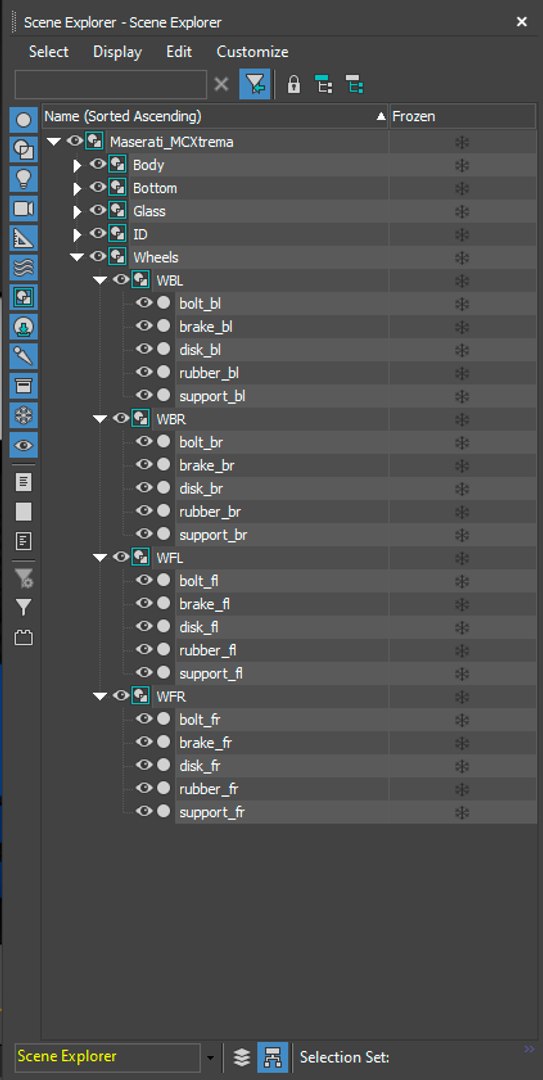Screen dimensions: 543x1080
Task: Collapse the WFR group arrow
Action: coord(100,696)
